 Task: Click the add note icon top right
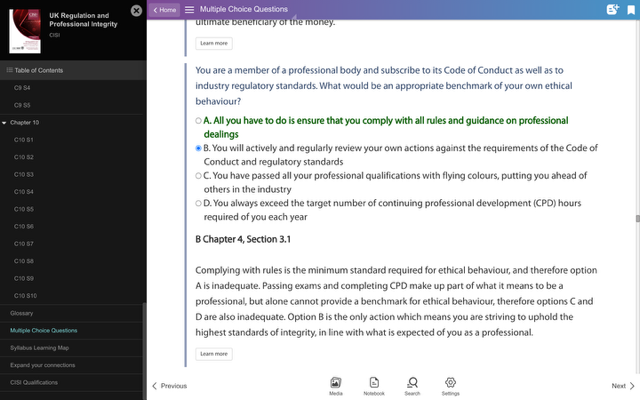611,9
